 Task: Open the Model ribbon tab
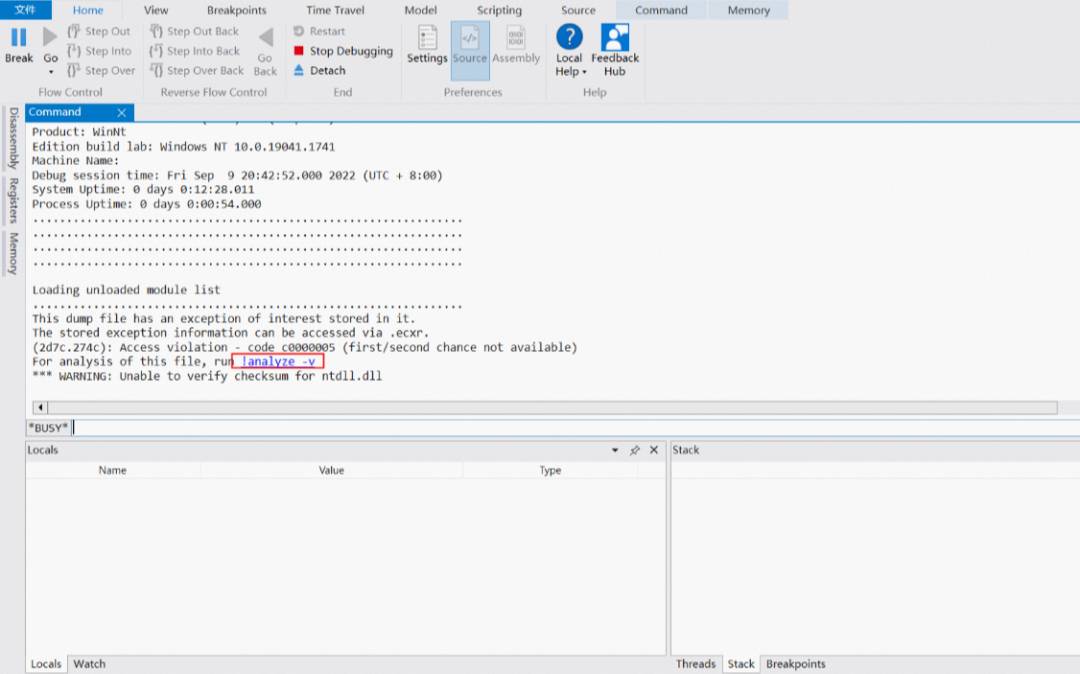tap(420, 10)
